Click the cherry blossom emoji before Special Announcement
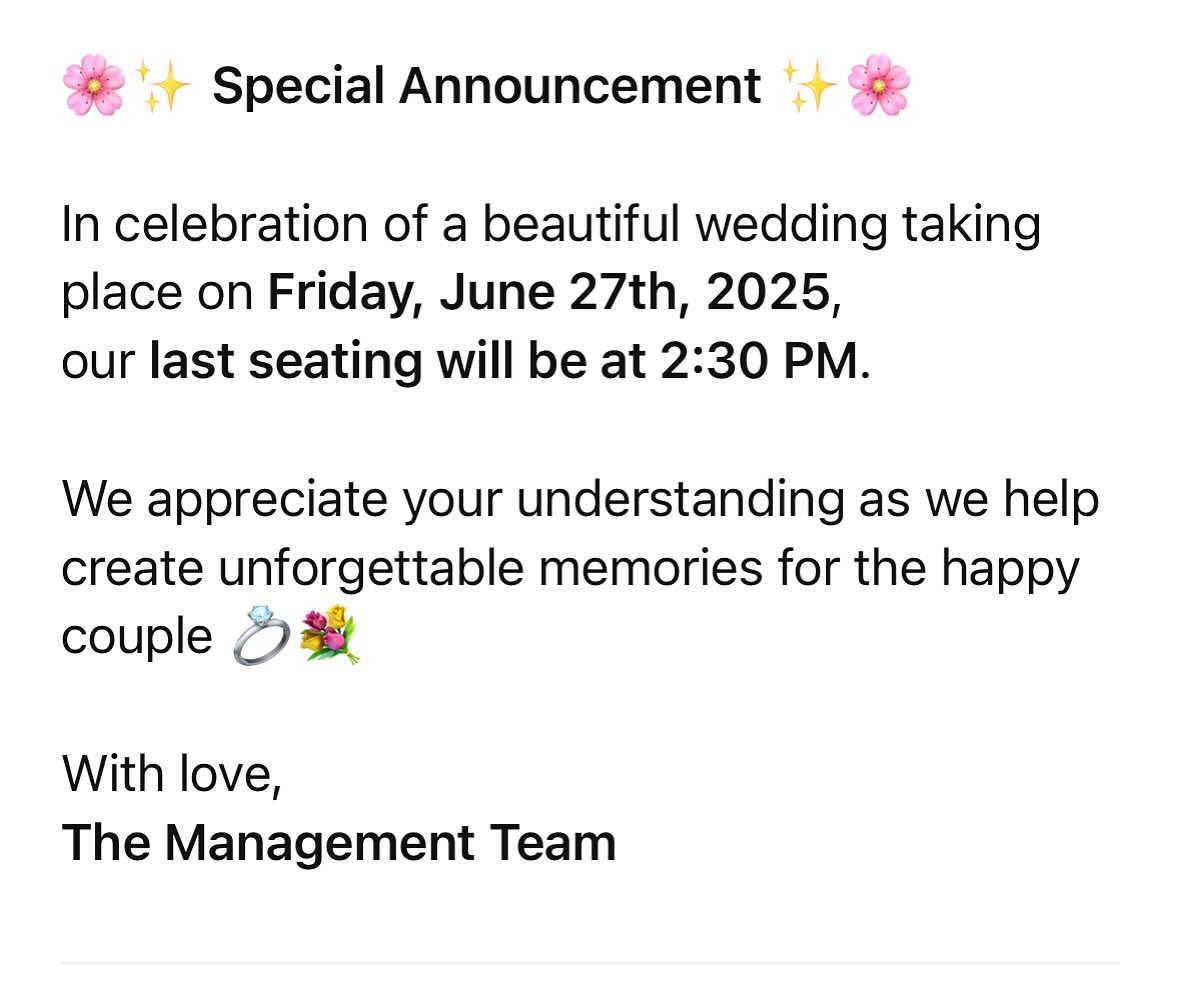The width and height of the screenshot is (1179, 990). point(93,85)
